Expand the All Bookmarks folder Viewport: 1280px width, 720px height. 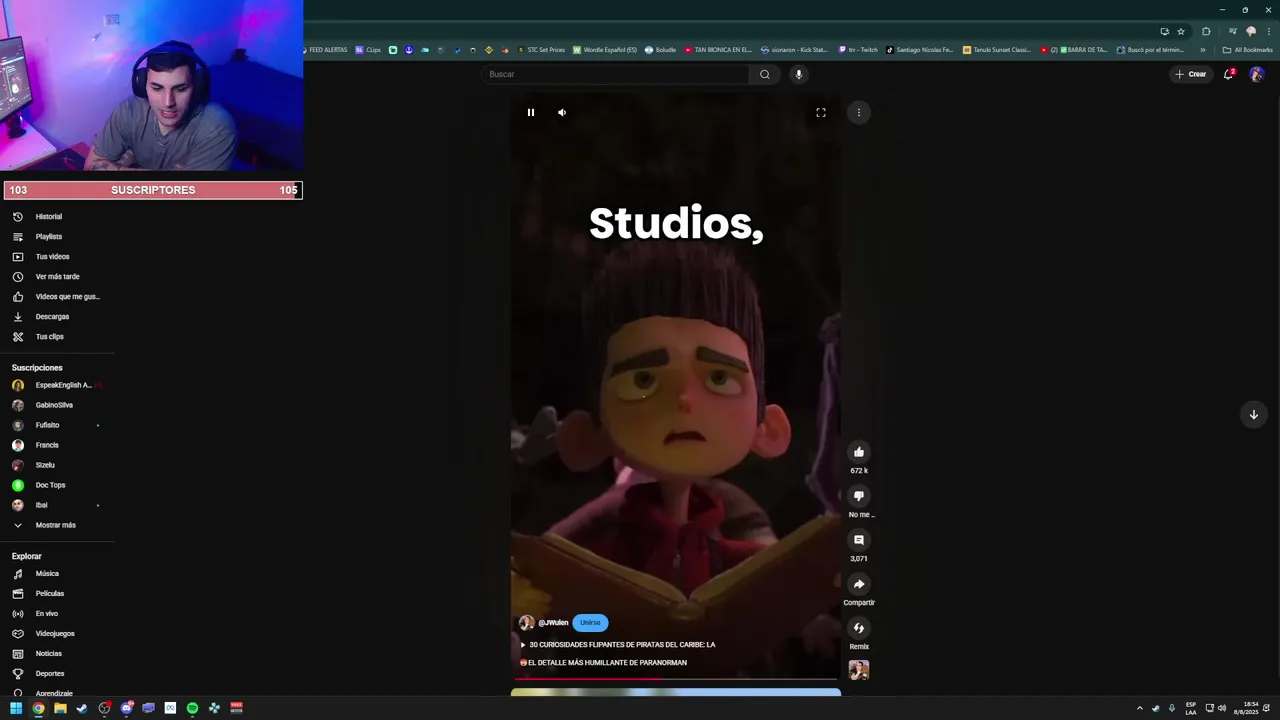point(1248,50)
